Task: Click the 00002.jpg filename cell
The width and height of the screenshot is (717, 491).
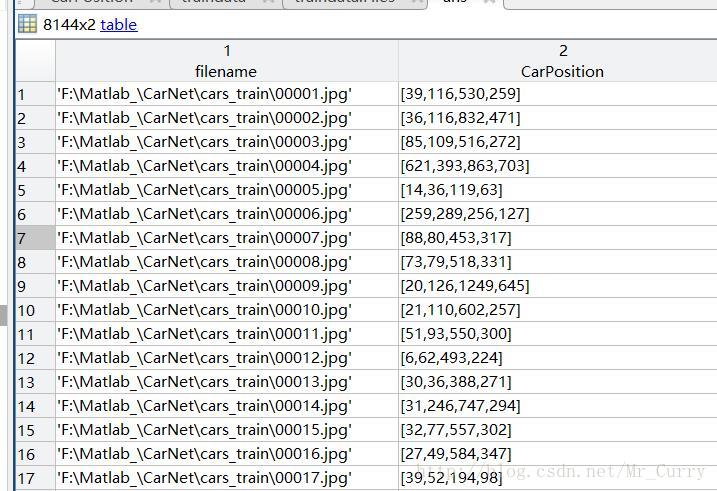Action: (x=227, y=118)
